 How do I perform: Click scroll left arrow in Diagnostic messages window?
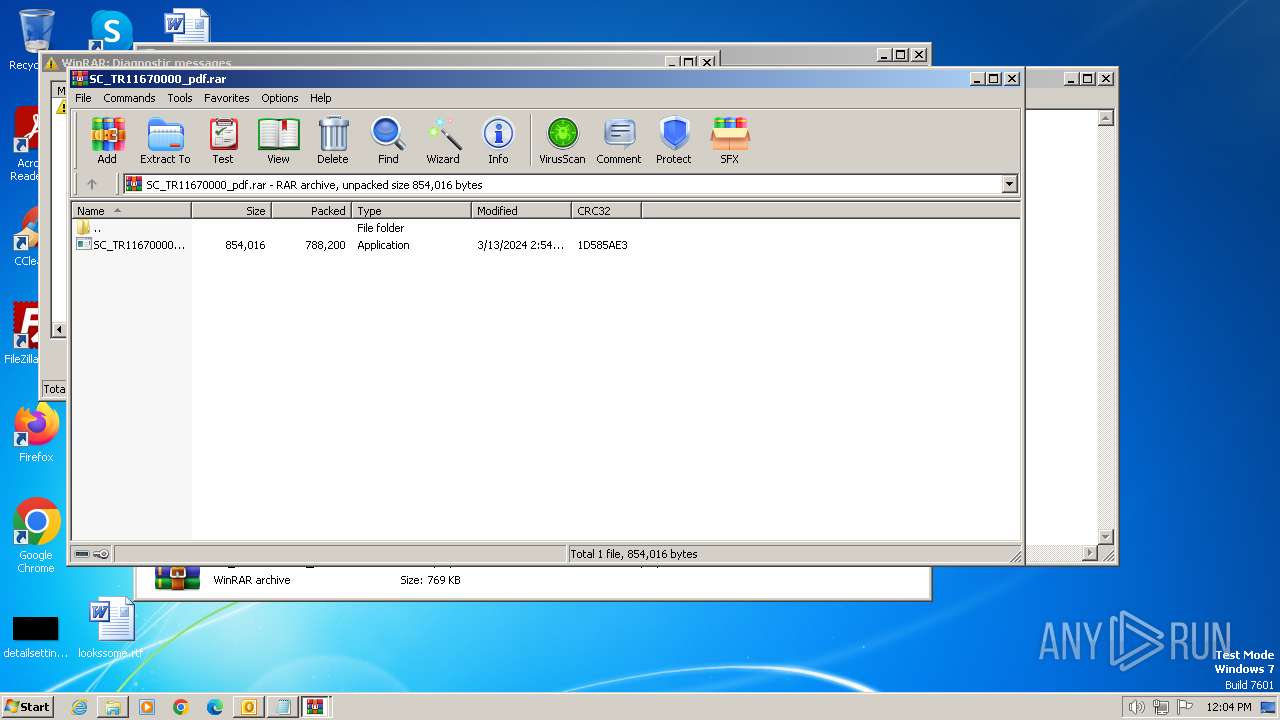tap(59, 329)
